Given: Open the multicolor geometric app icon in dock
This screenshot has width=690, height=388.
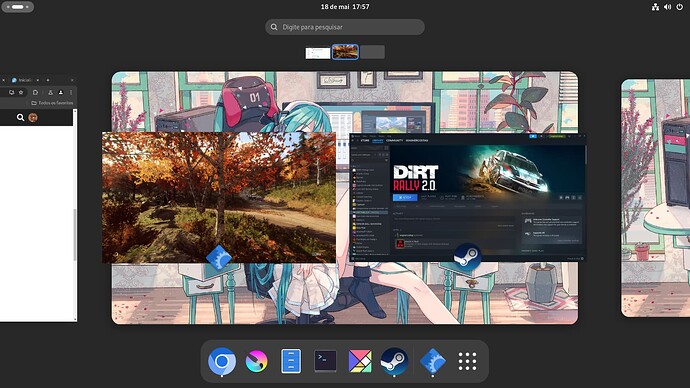Looking at the screenshot, I should coord(360,361).
